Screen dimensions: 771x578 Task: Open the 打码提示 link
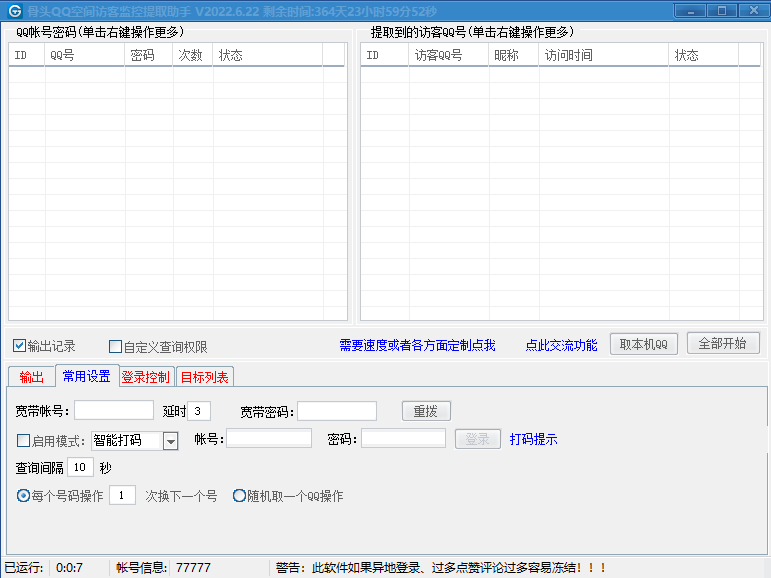pyautogui.click(x=533, y=439)
